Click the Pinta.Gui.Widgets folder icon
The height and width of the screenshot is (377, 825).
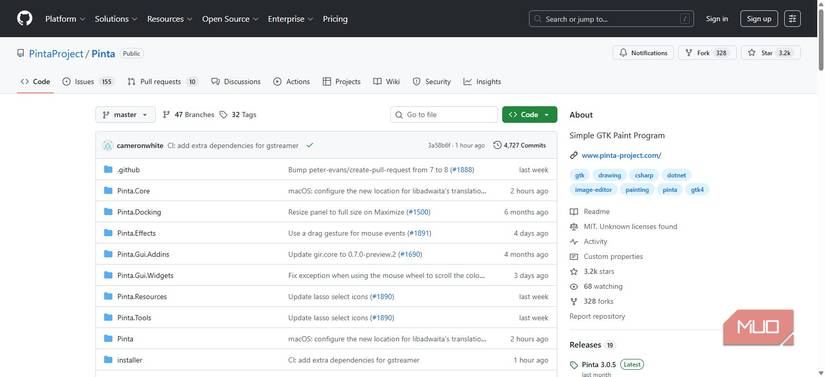[x=108, y=275]
